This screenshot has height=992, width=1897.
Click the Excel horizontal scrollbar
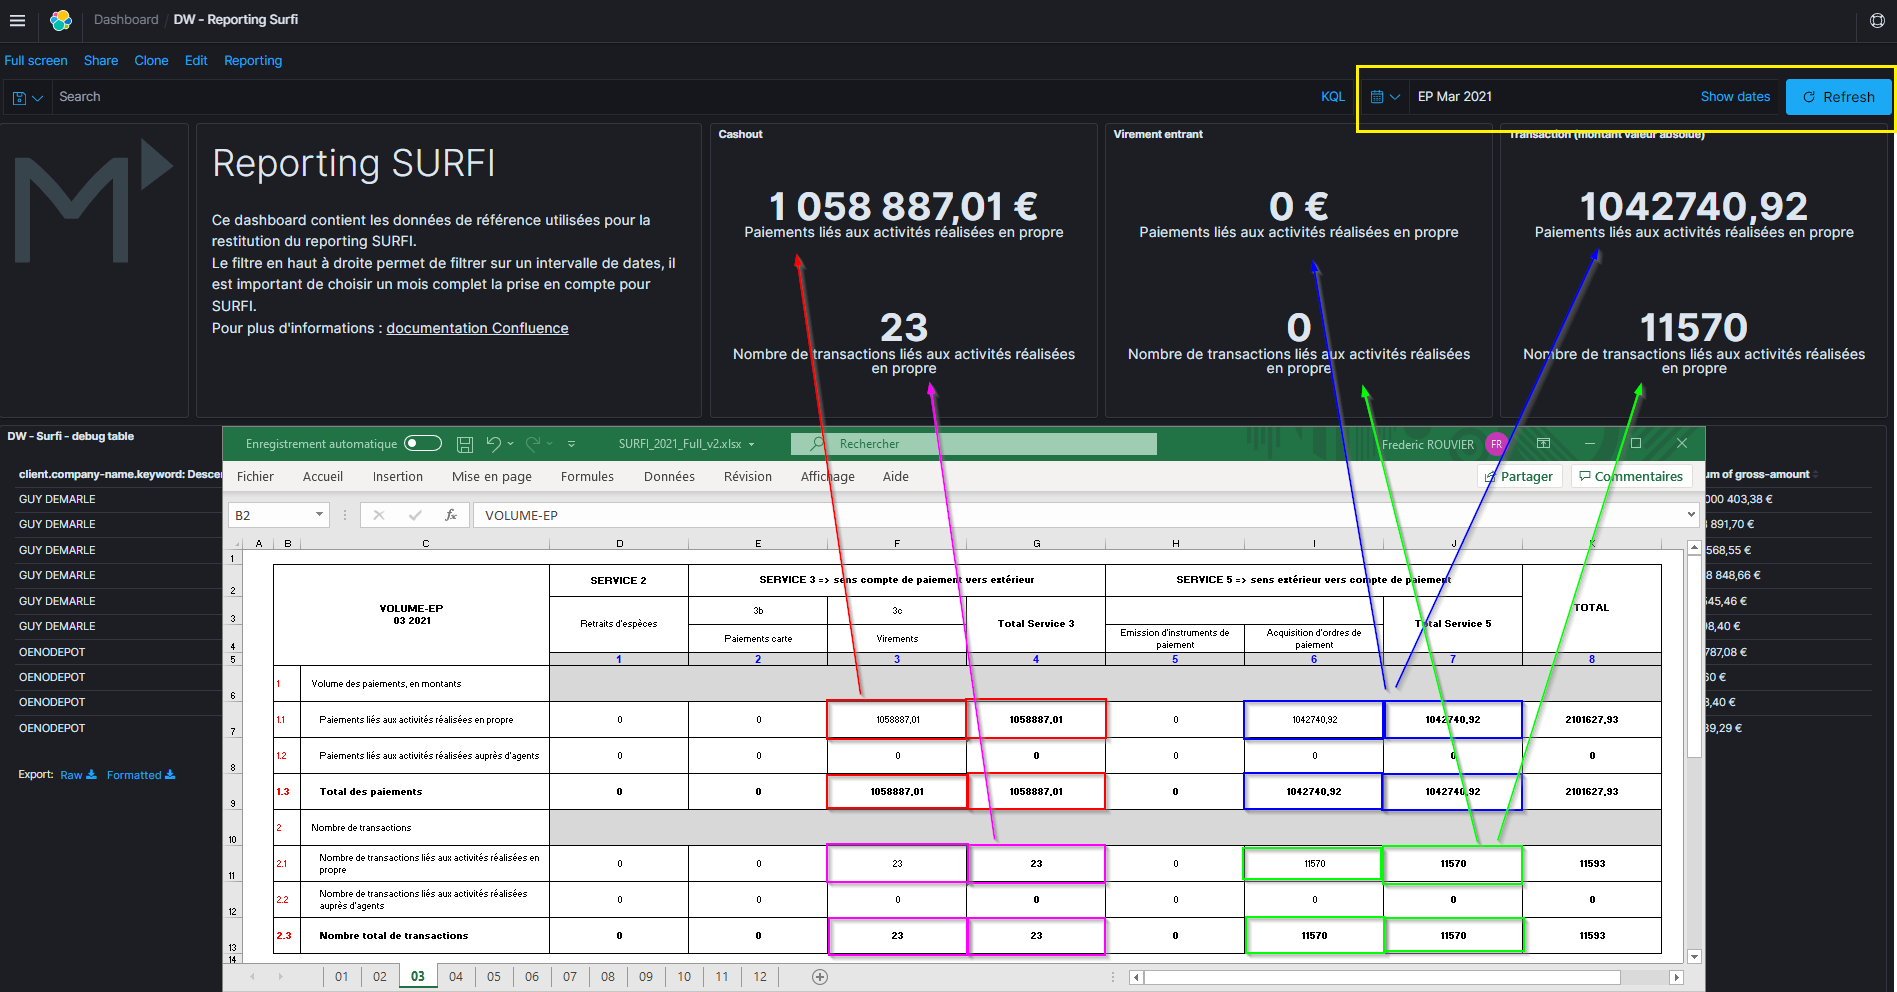tap(1380, 977)
